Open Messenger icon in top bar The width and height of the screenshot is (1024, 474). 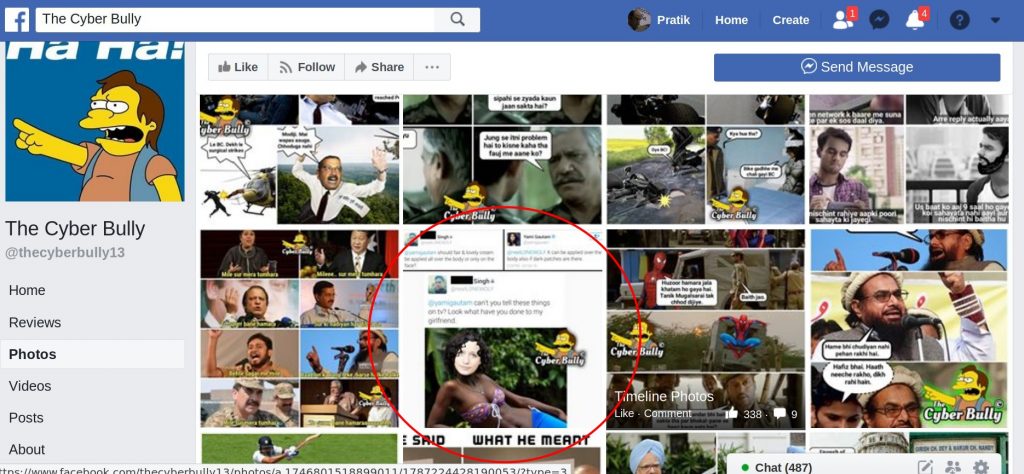880,20
